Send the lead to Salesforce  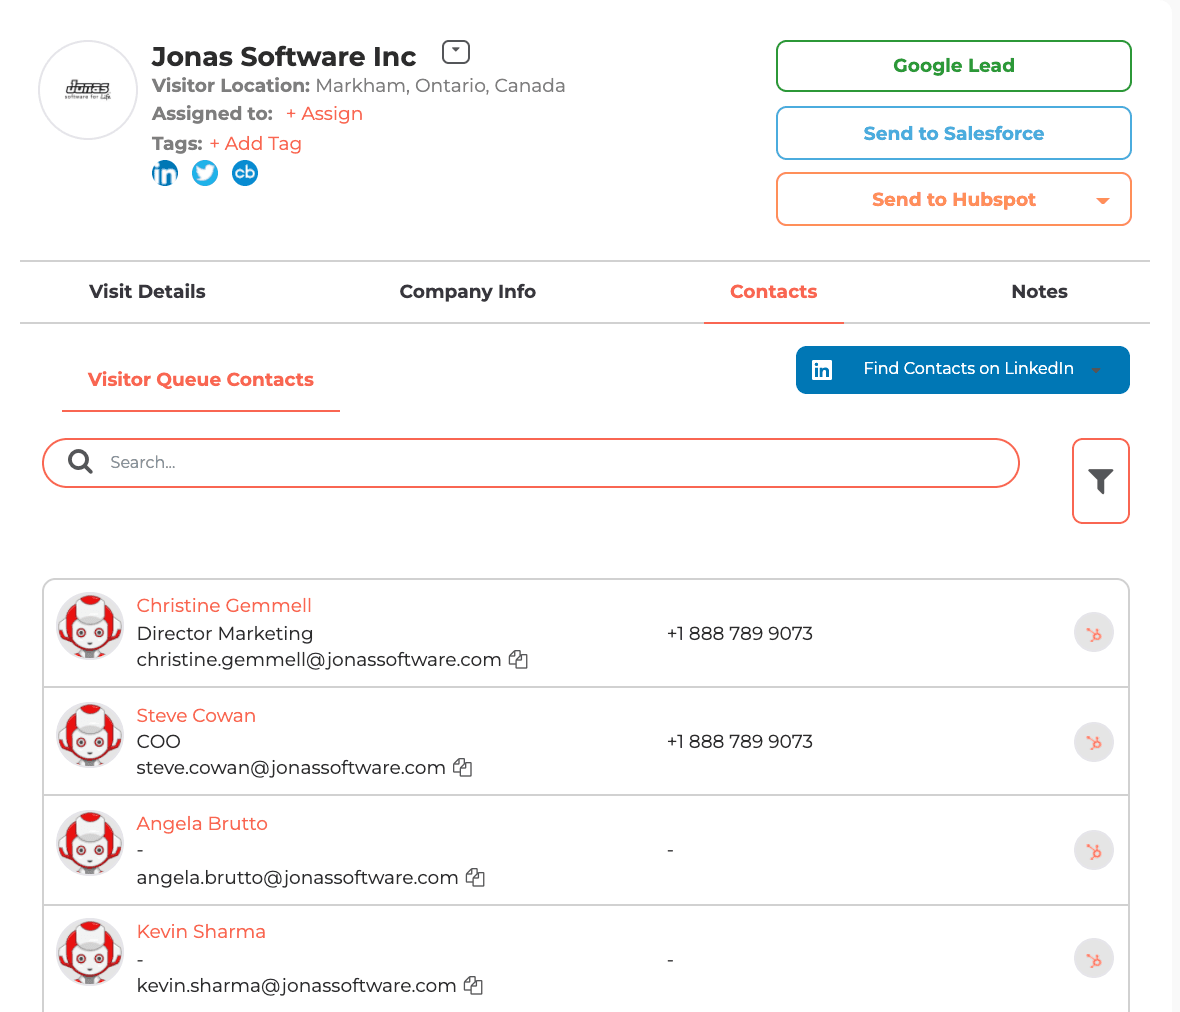pos(953,133)
